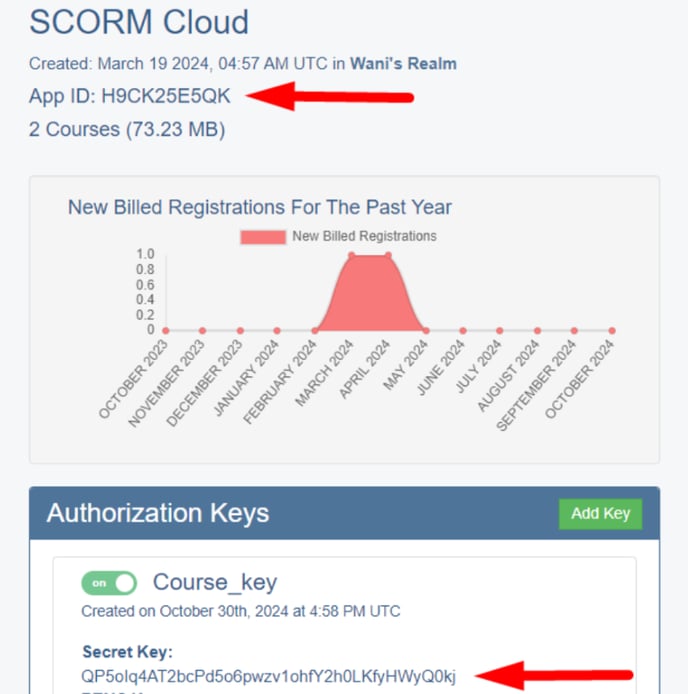Screen dimensions: 688x694
Task: Click the October 2024 data point
Action: pyautogui.click(x=612, y=331)
